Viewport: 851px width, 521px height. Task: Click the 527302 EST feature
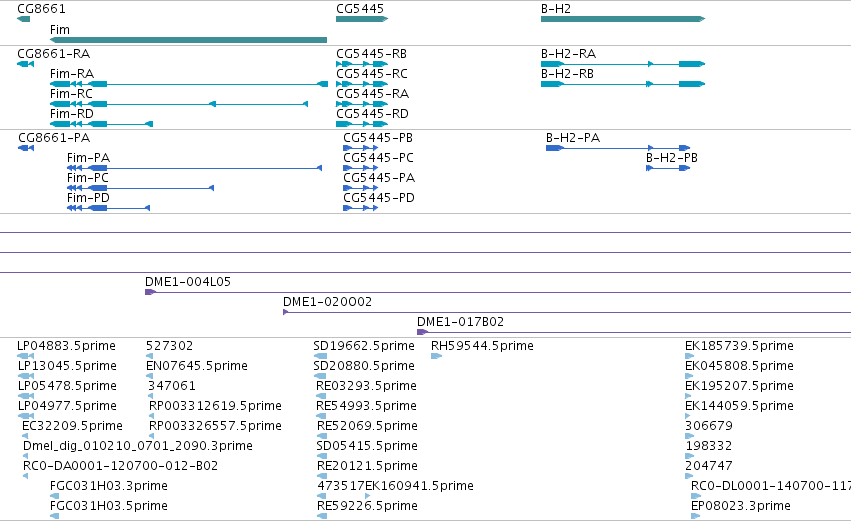[x=151, y=356]
